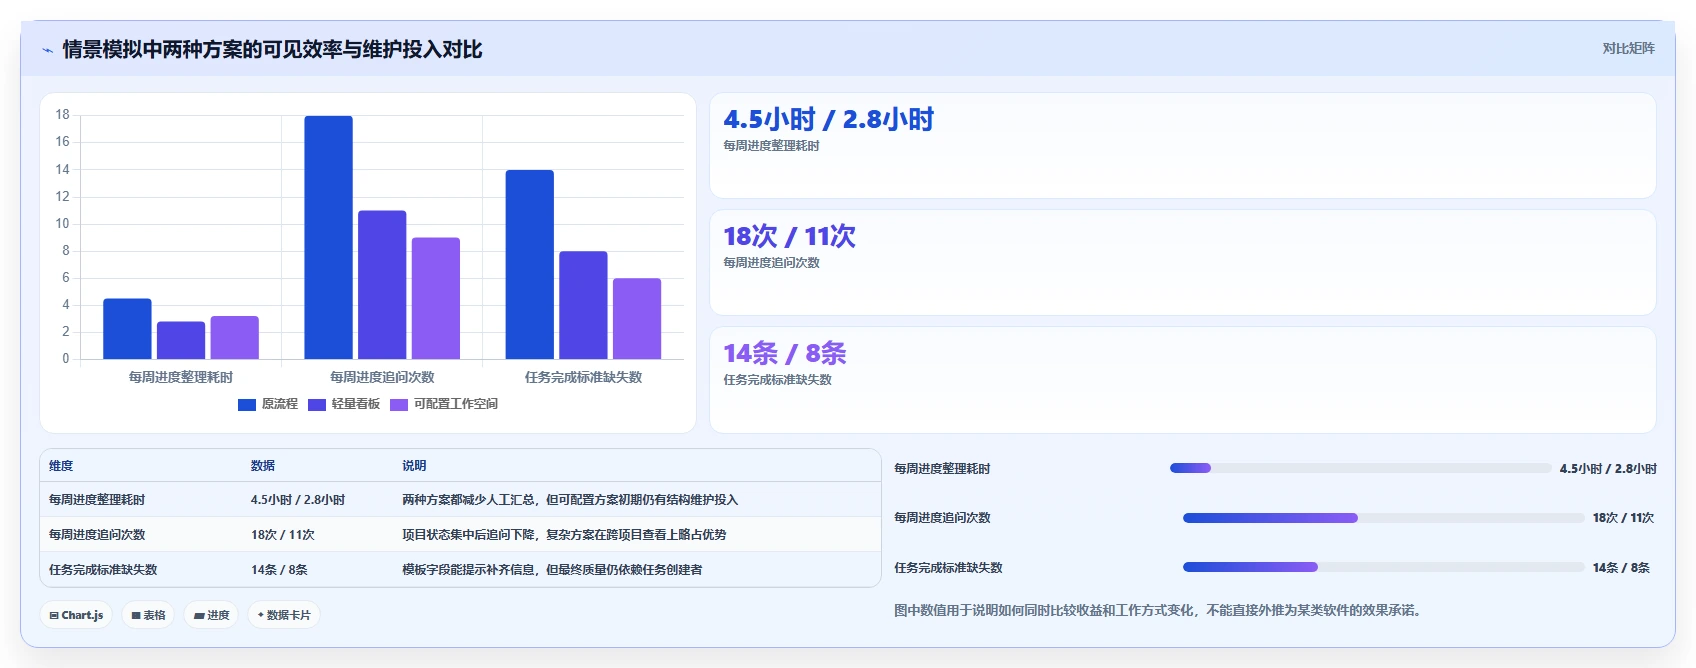
Task: Click x-axis label 每周进度追问次数 under chart
Action: [382, 377]
